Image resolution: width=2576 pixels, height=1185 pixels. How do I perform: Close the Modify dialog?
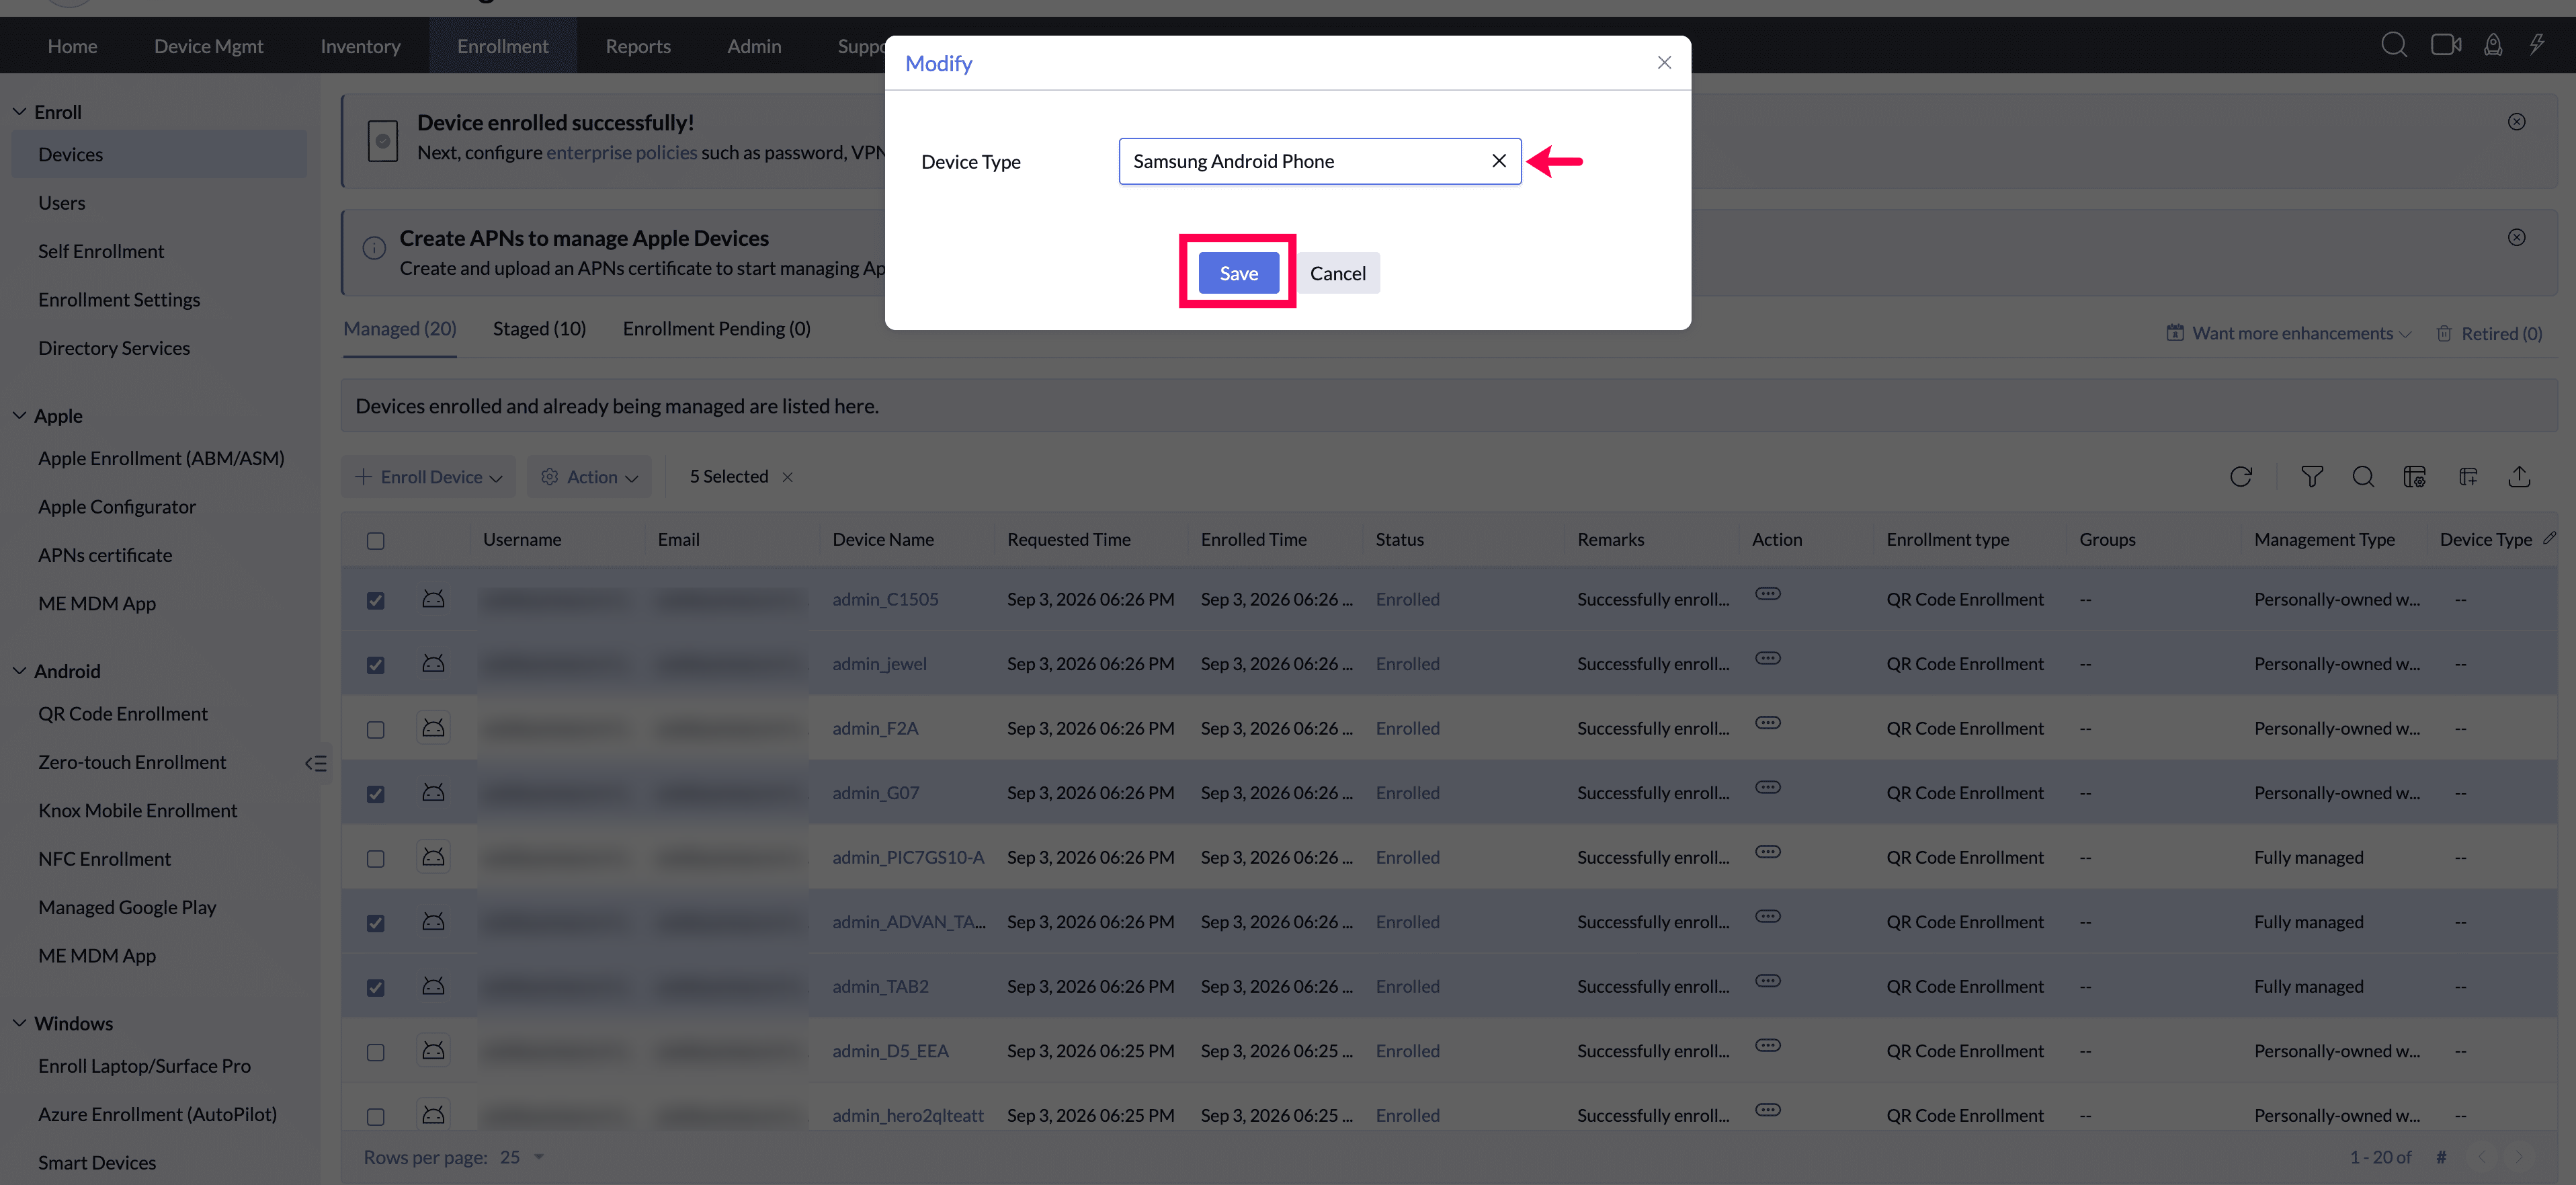1663,63
